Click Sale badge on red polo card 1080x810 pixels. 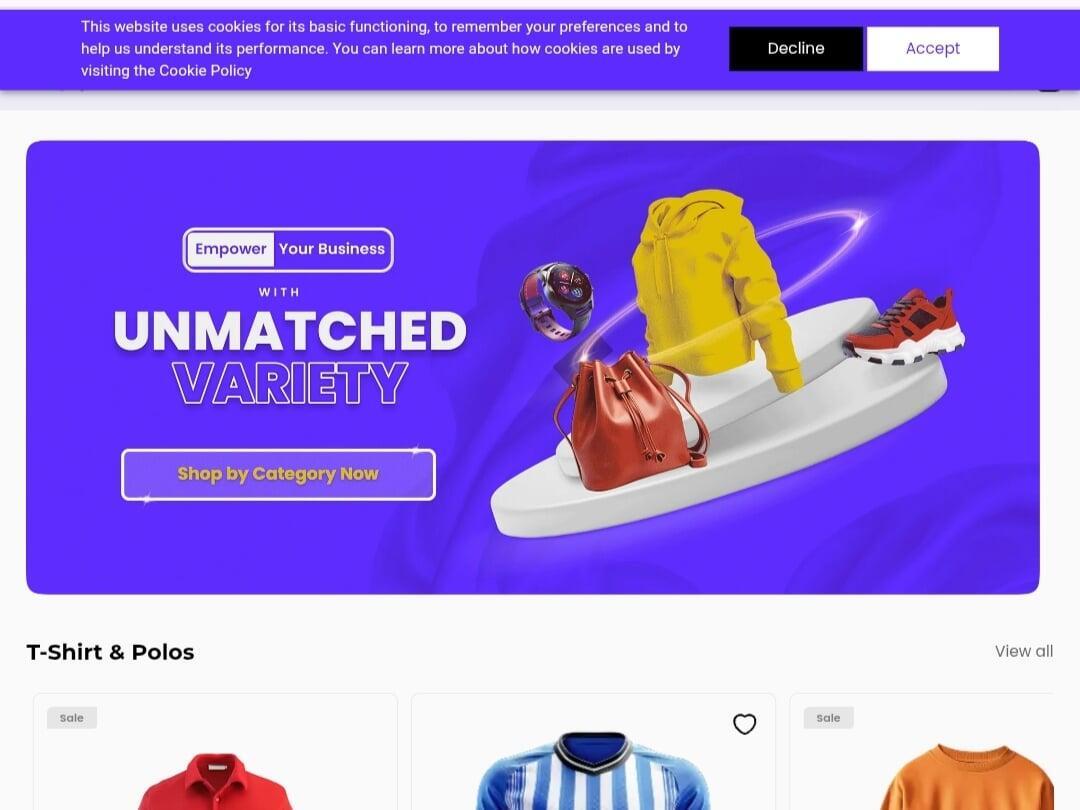[72, 718]
